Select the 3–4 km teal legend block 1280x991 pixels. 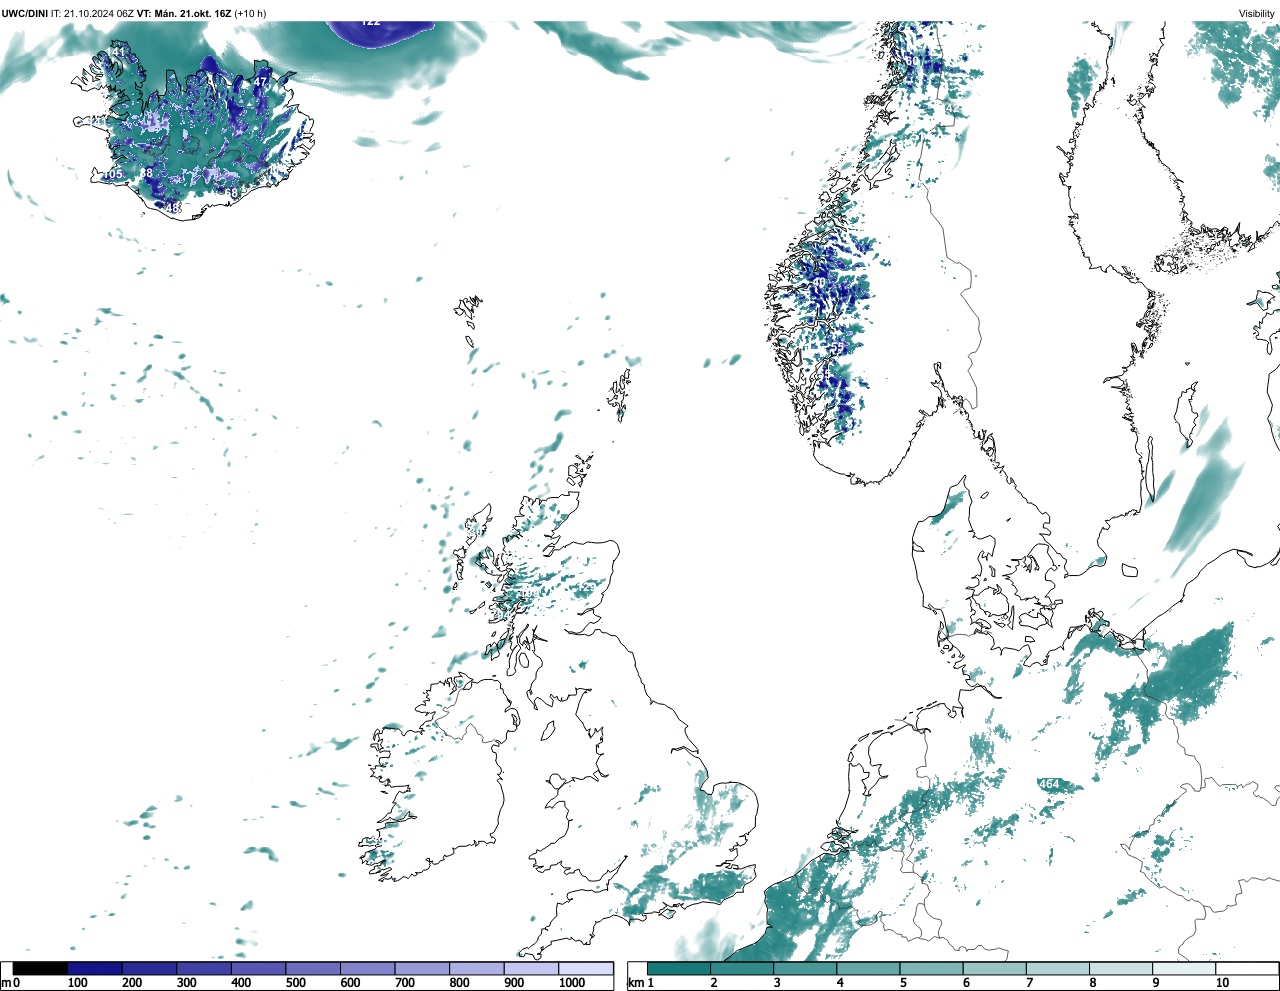(x=805, y=968)
